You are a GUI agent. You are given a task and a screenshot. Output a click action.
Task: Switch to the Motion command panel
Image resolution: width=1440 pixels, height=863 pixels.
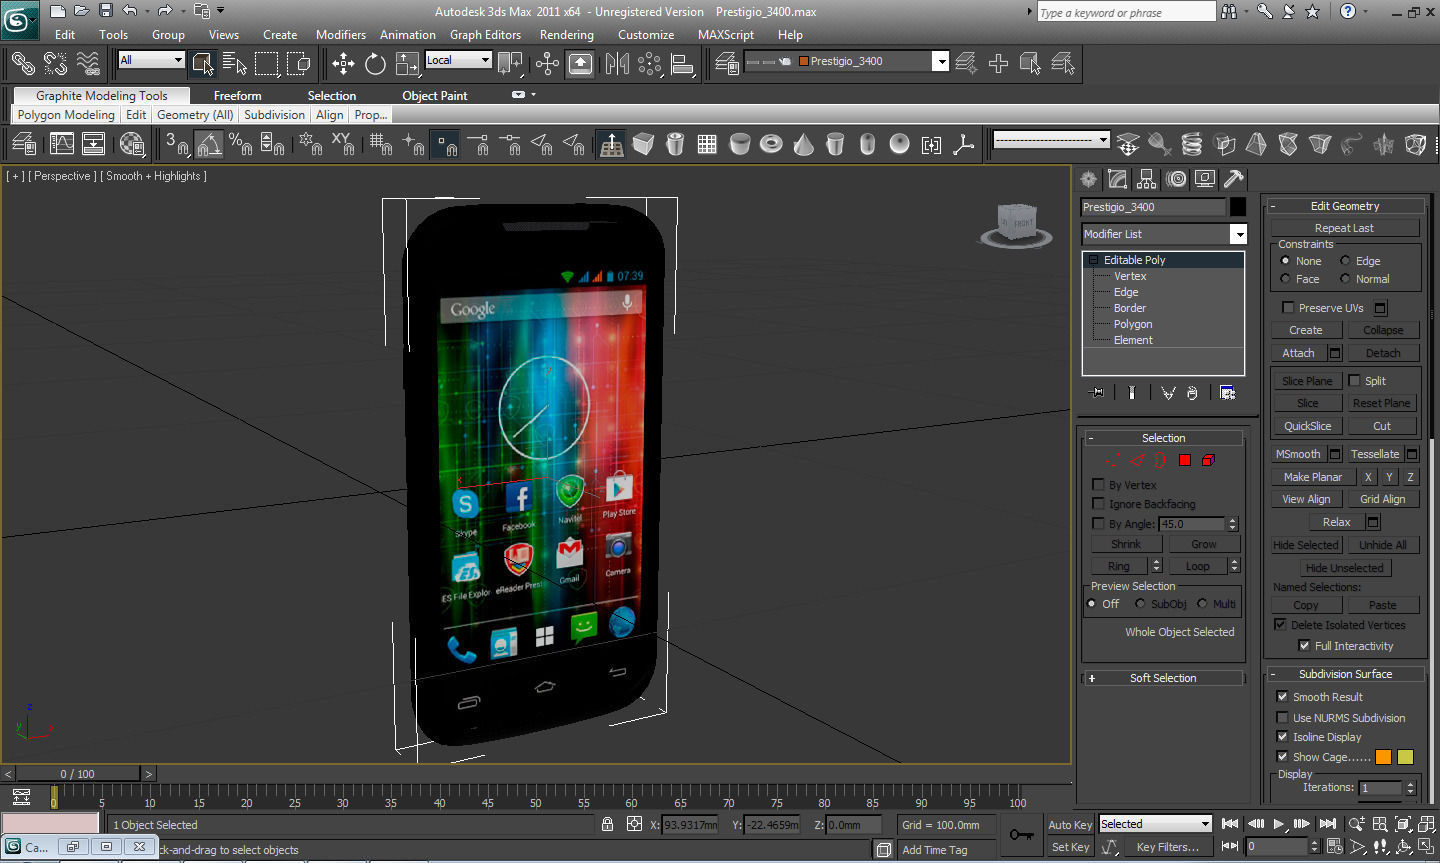(1176, 179)
